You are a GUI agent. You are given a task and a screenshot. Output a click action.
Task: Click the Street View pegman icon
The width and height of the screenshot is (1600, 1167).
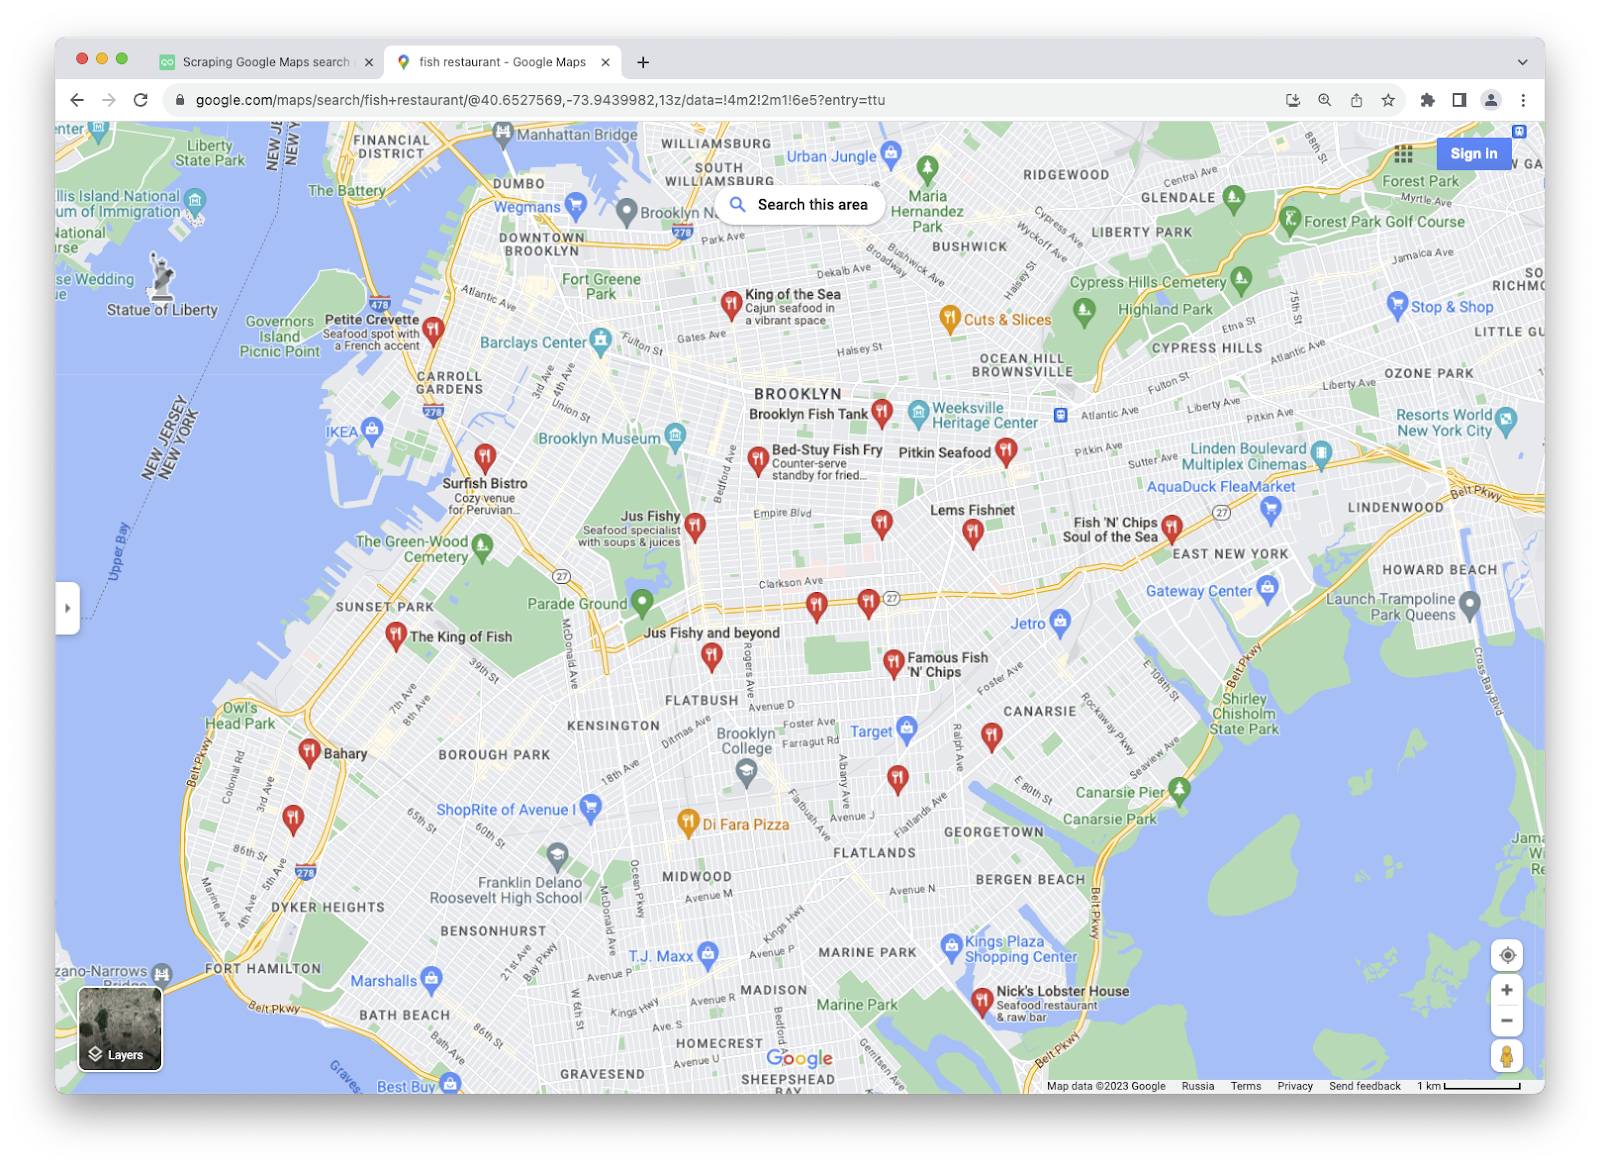click(x=1506, y=1056)
